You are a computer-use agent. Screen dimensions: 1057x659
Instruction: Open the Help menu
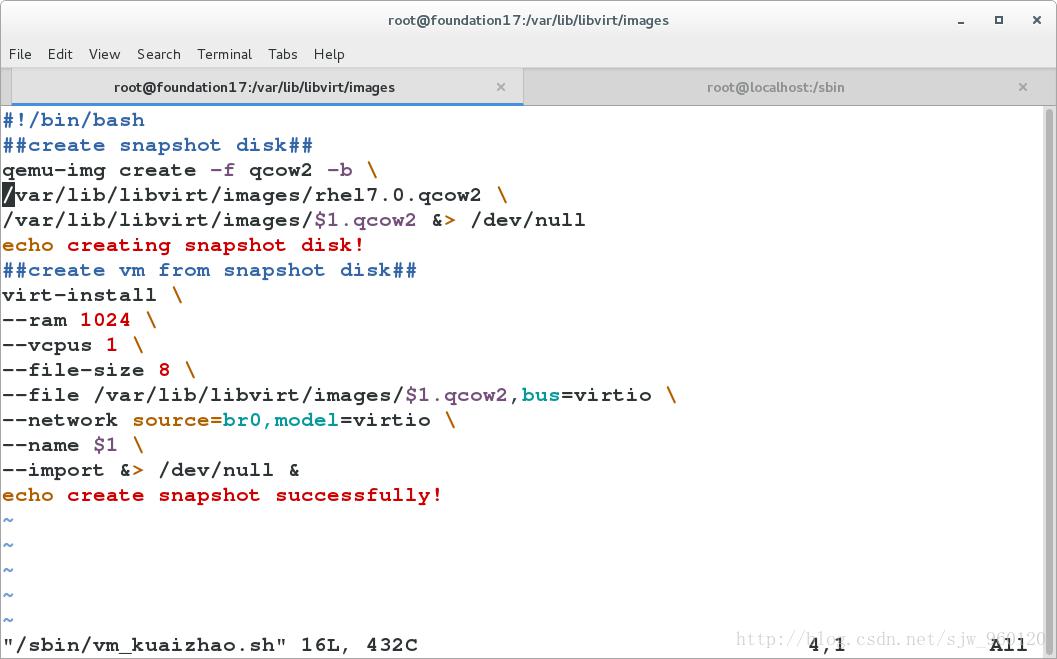point(329,54)
